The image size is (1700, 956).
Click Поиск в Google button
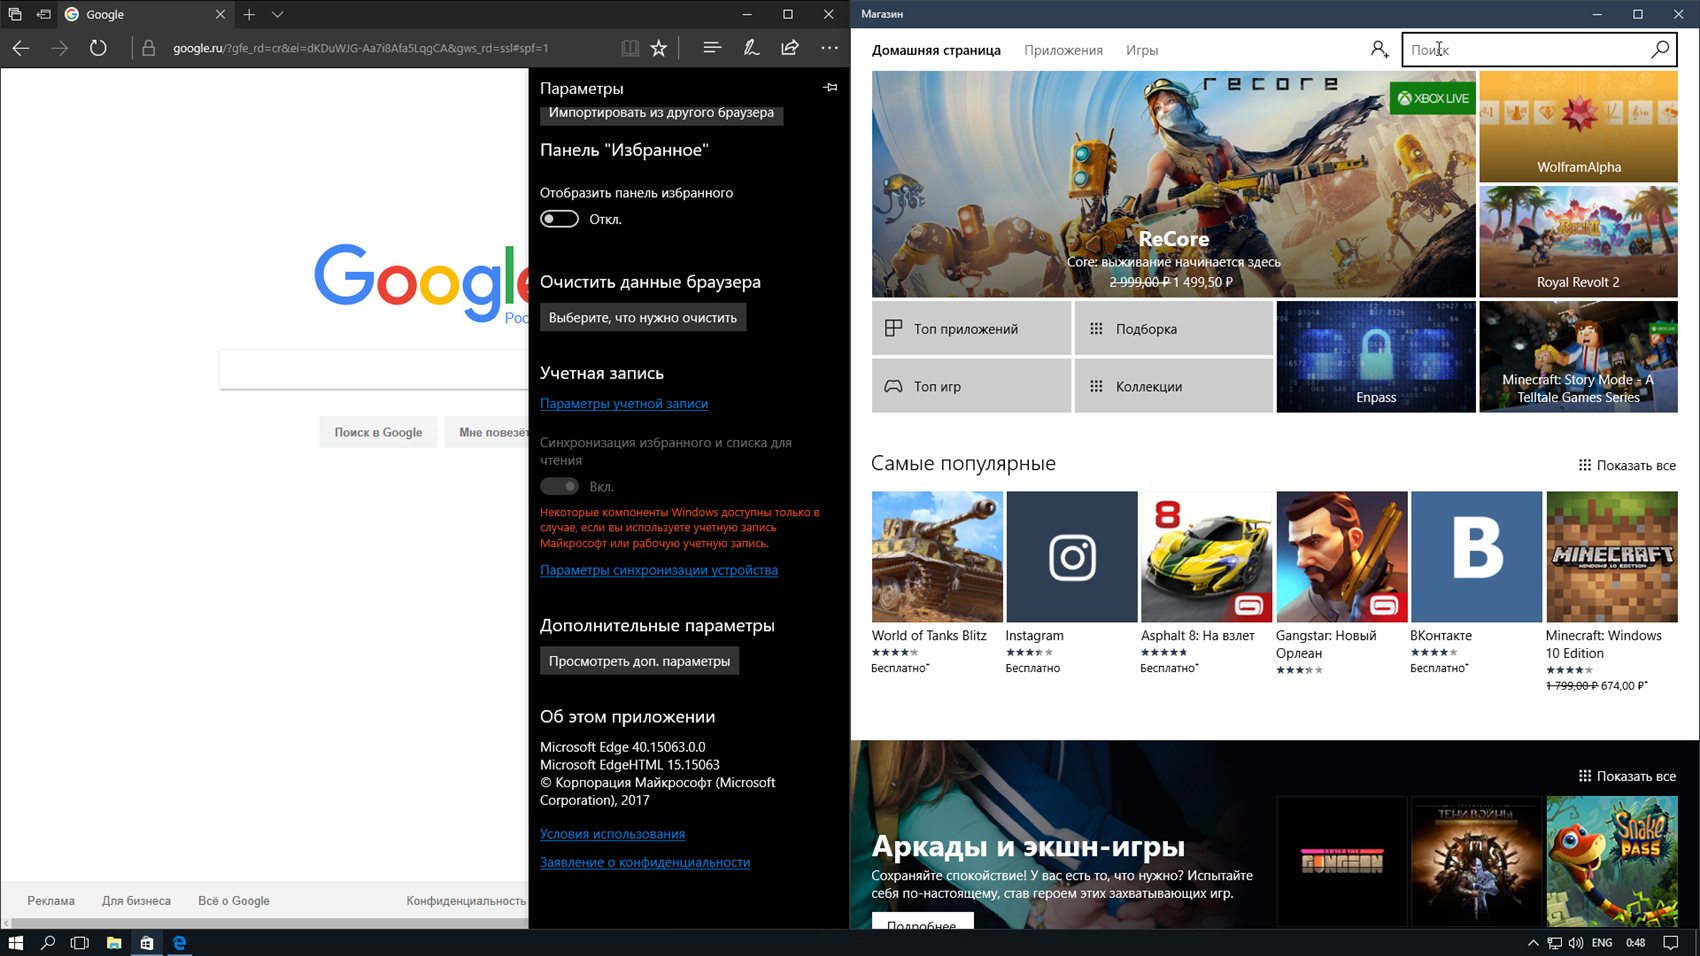point(378,432)
